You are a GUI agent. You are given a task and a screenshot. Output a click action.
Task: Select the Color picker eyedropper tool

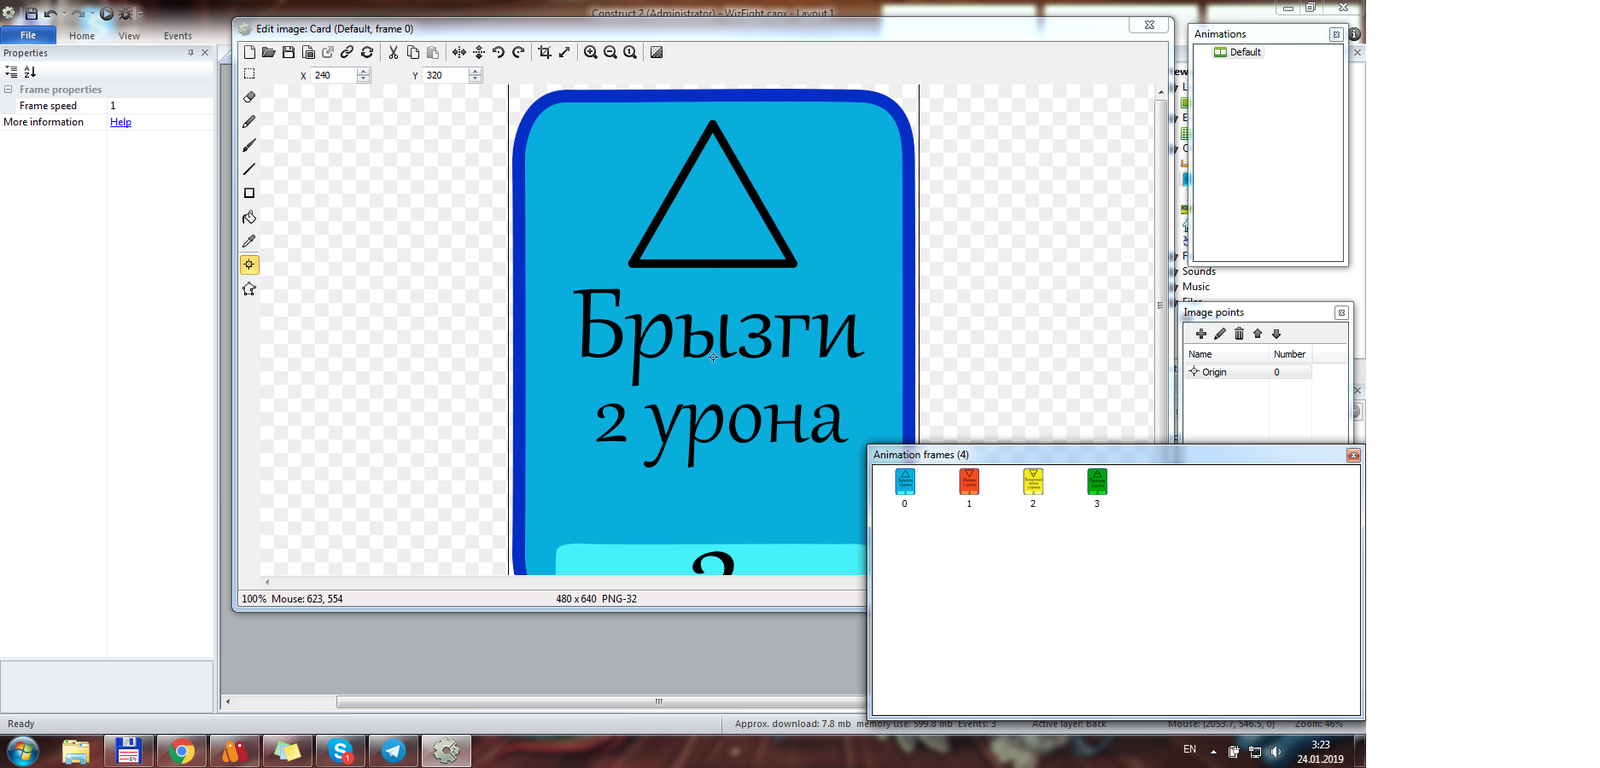pos(249,241)
